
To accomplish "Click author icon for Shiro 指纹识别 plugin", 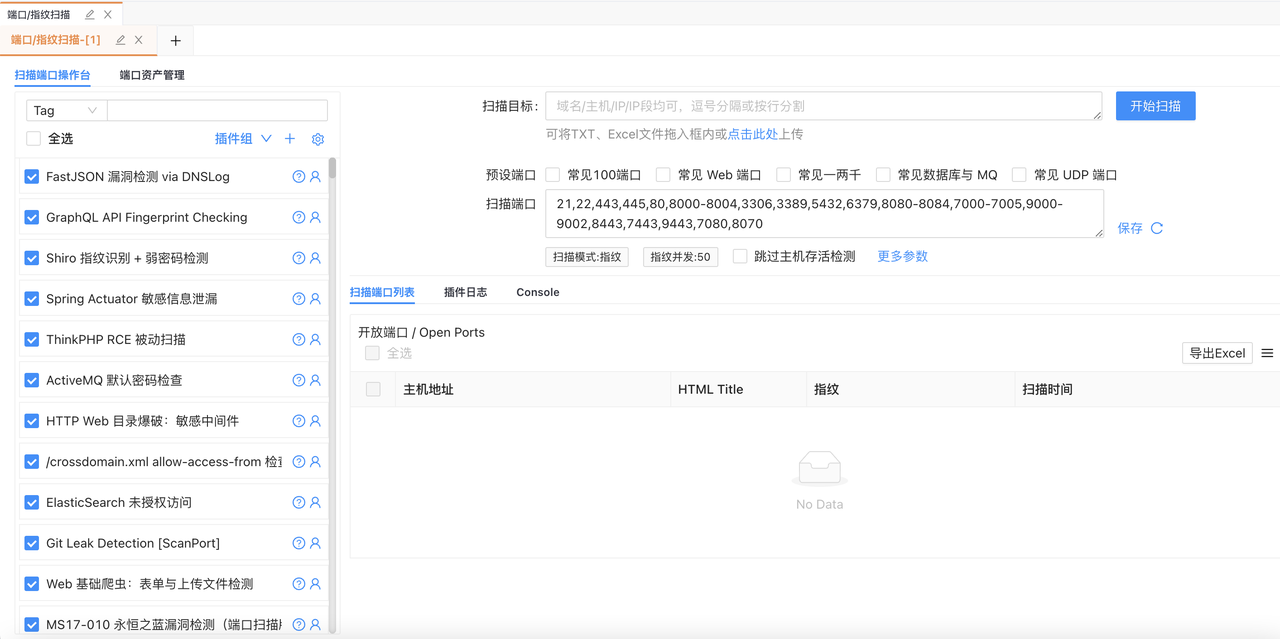I will (x=315, y=258).
